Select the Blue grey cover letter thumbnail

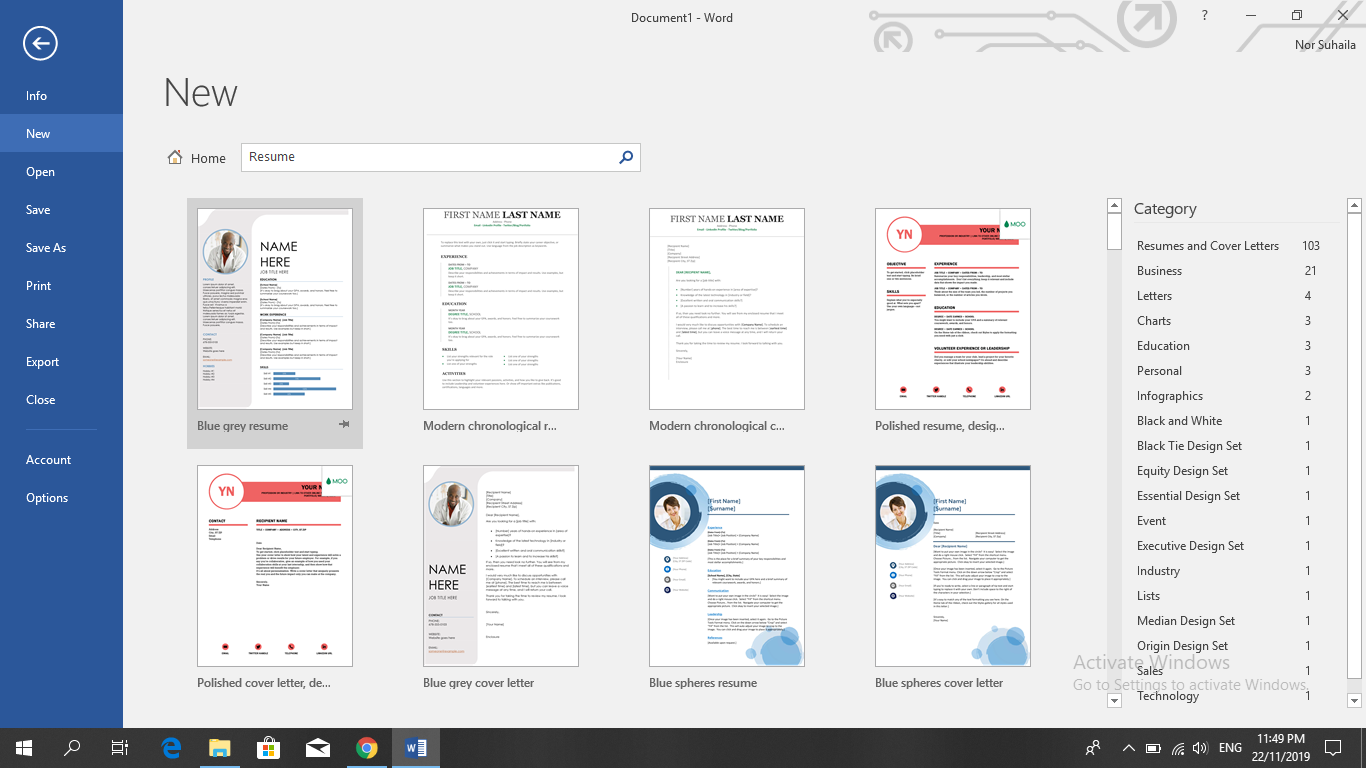pyautogui.click(x=501, y=566)
